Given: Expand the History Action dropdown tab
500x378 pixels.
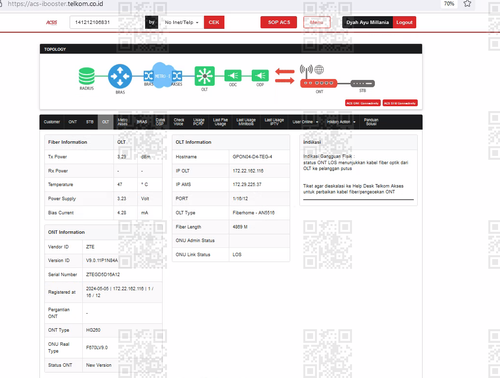Looking at the screenshot, I should point(341,122).
